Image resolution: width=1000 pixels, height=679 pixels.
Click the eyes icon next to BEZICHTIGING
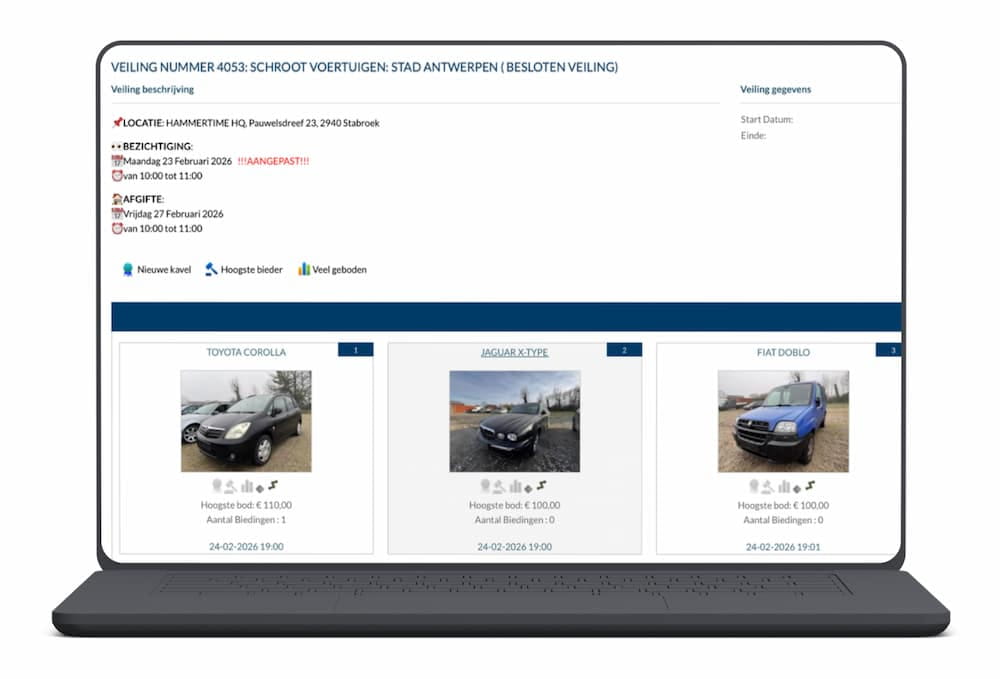point(117,147)
